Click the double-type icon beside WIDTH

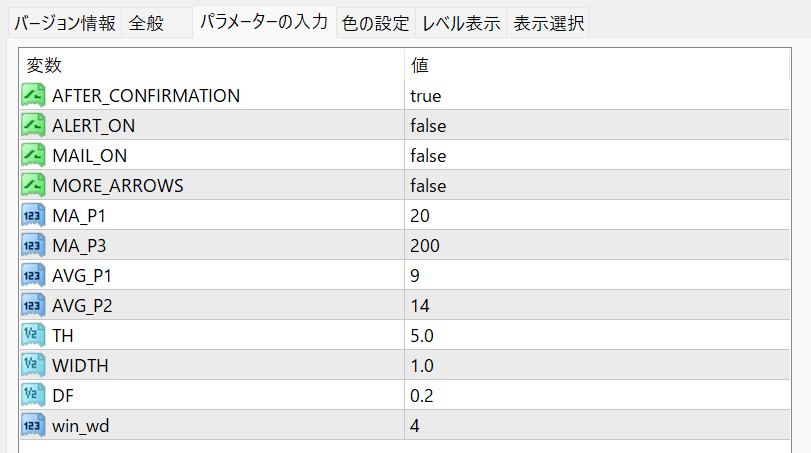[34, 366]
